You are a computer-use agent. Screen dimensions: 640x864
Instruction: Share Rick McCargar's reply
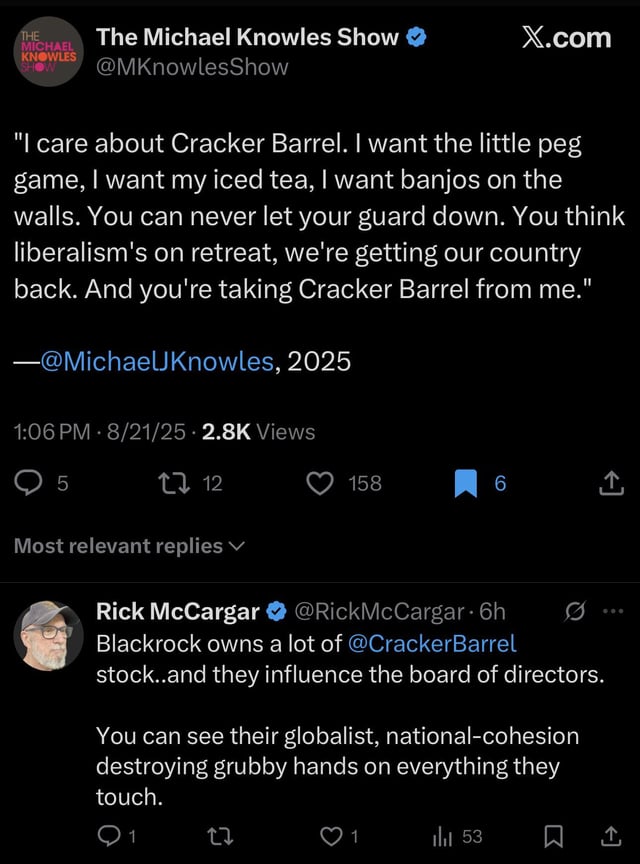609,835
